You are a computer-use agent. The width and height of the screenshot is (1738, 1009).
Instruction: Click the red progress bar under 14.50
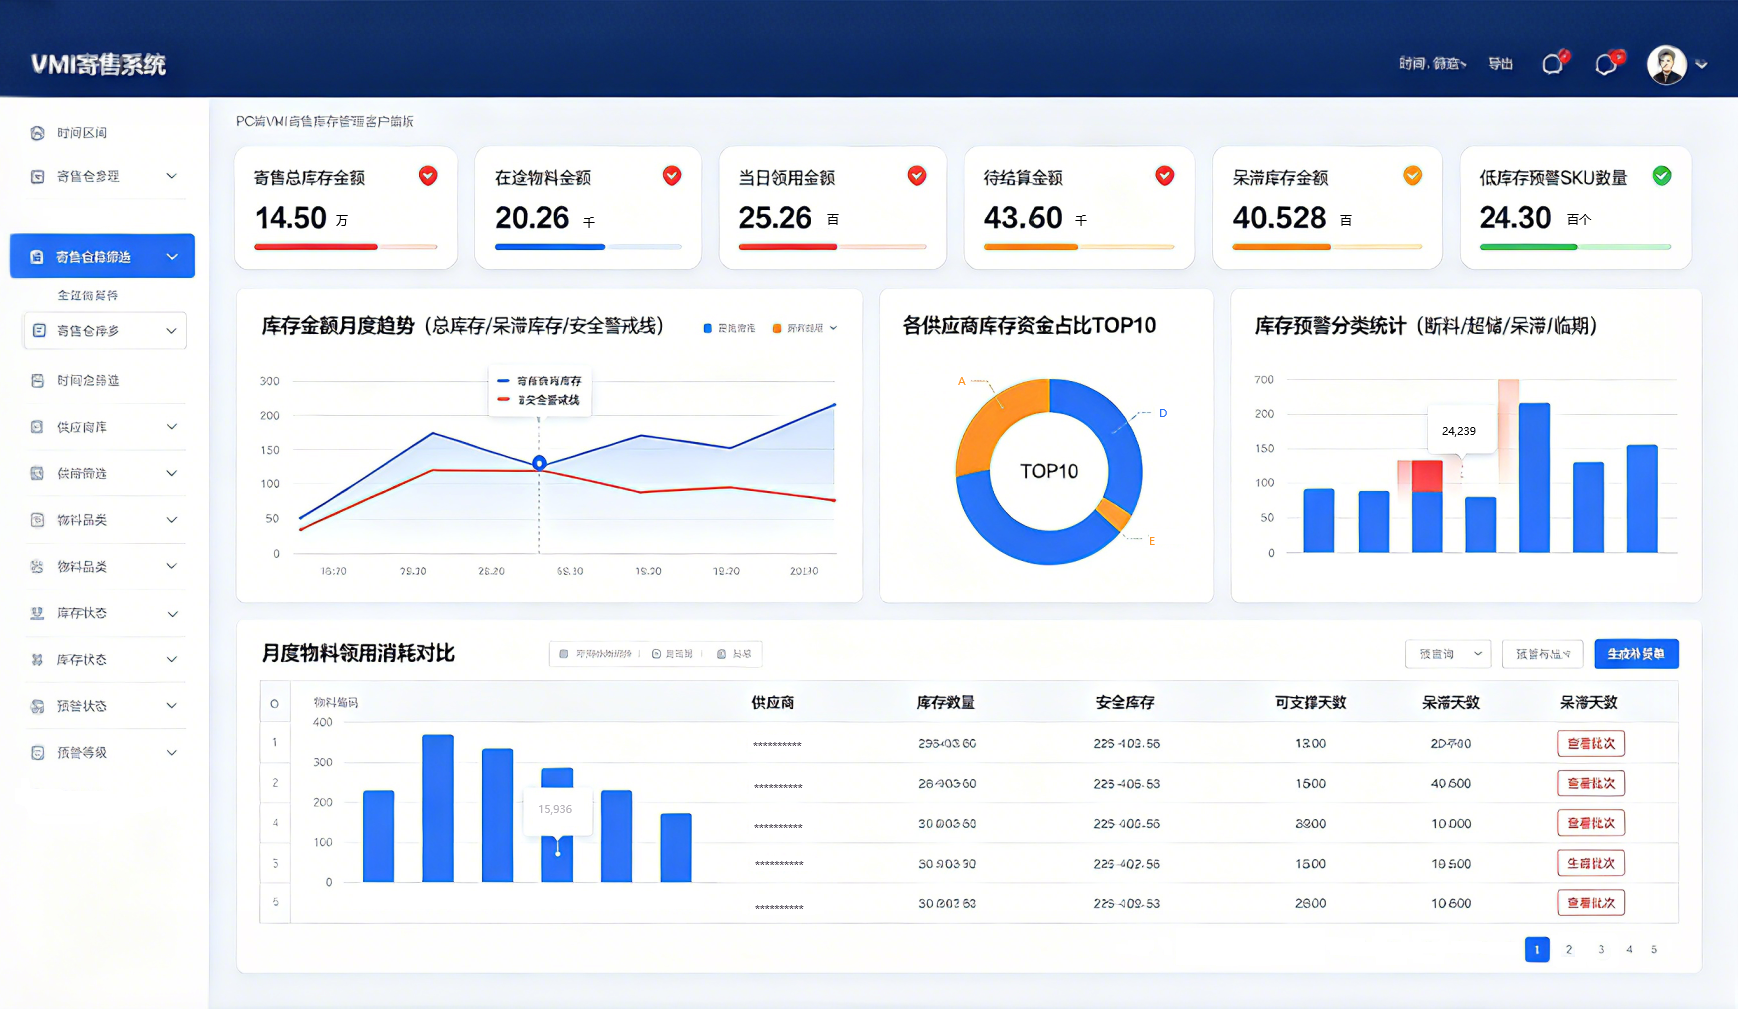pos(316,247)
